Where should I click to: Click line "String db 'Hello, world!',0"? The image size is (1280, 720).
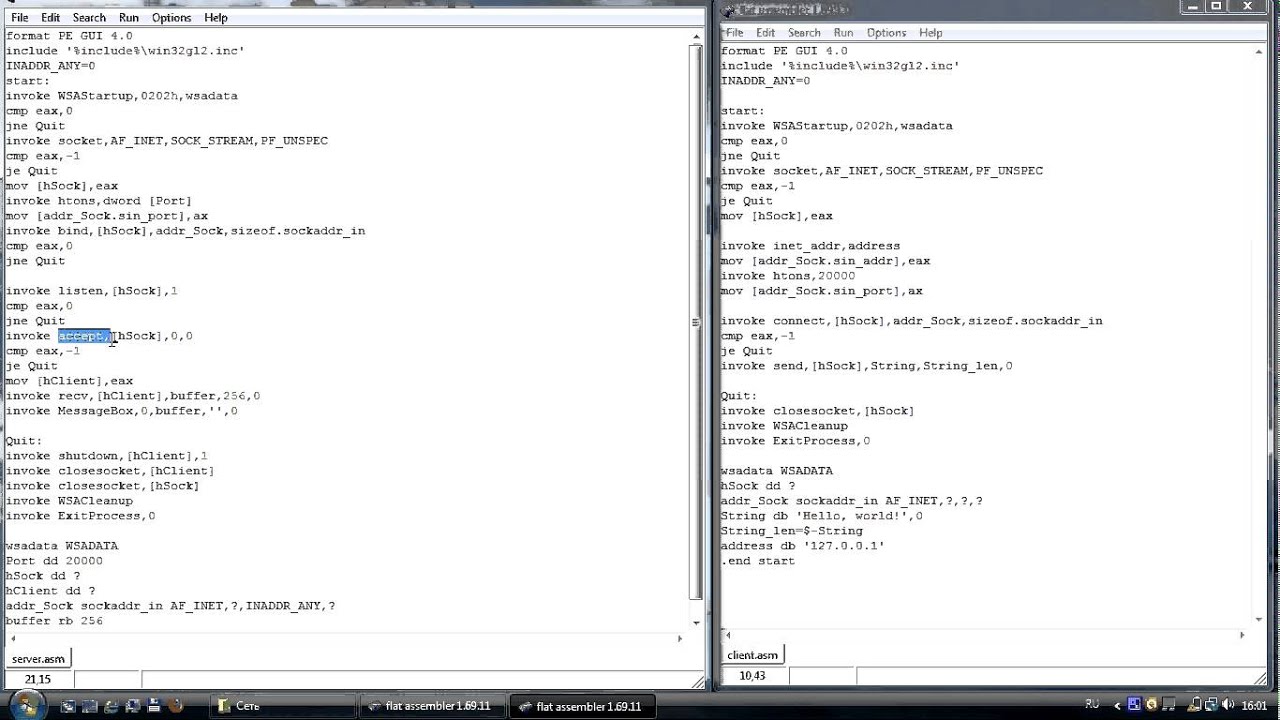coord(822,516)
